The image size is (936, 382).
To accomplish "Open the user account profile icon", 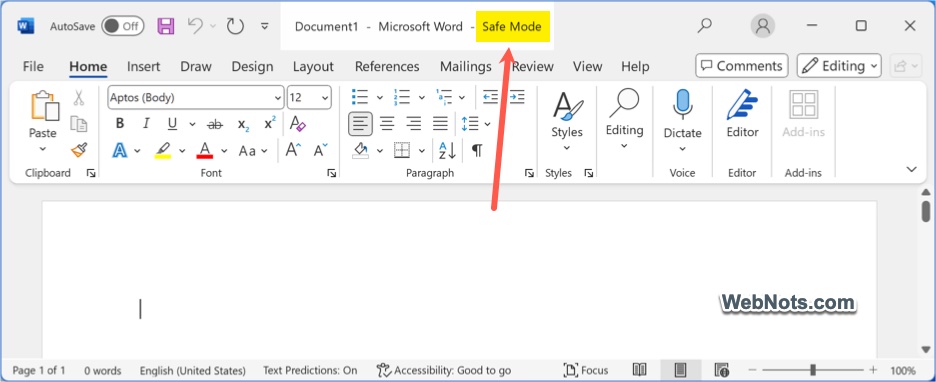I will click(x=762, y=26).
